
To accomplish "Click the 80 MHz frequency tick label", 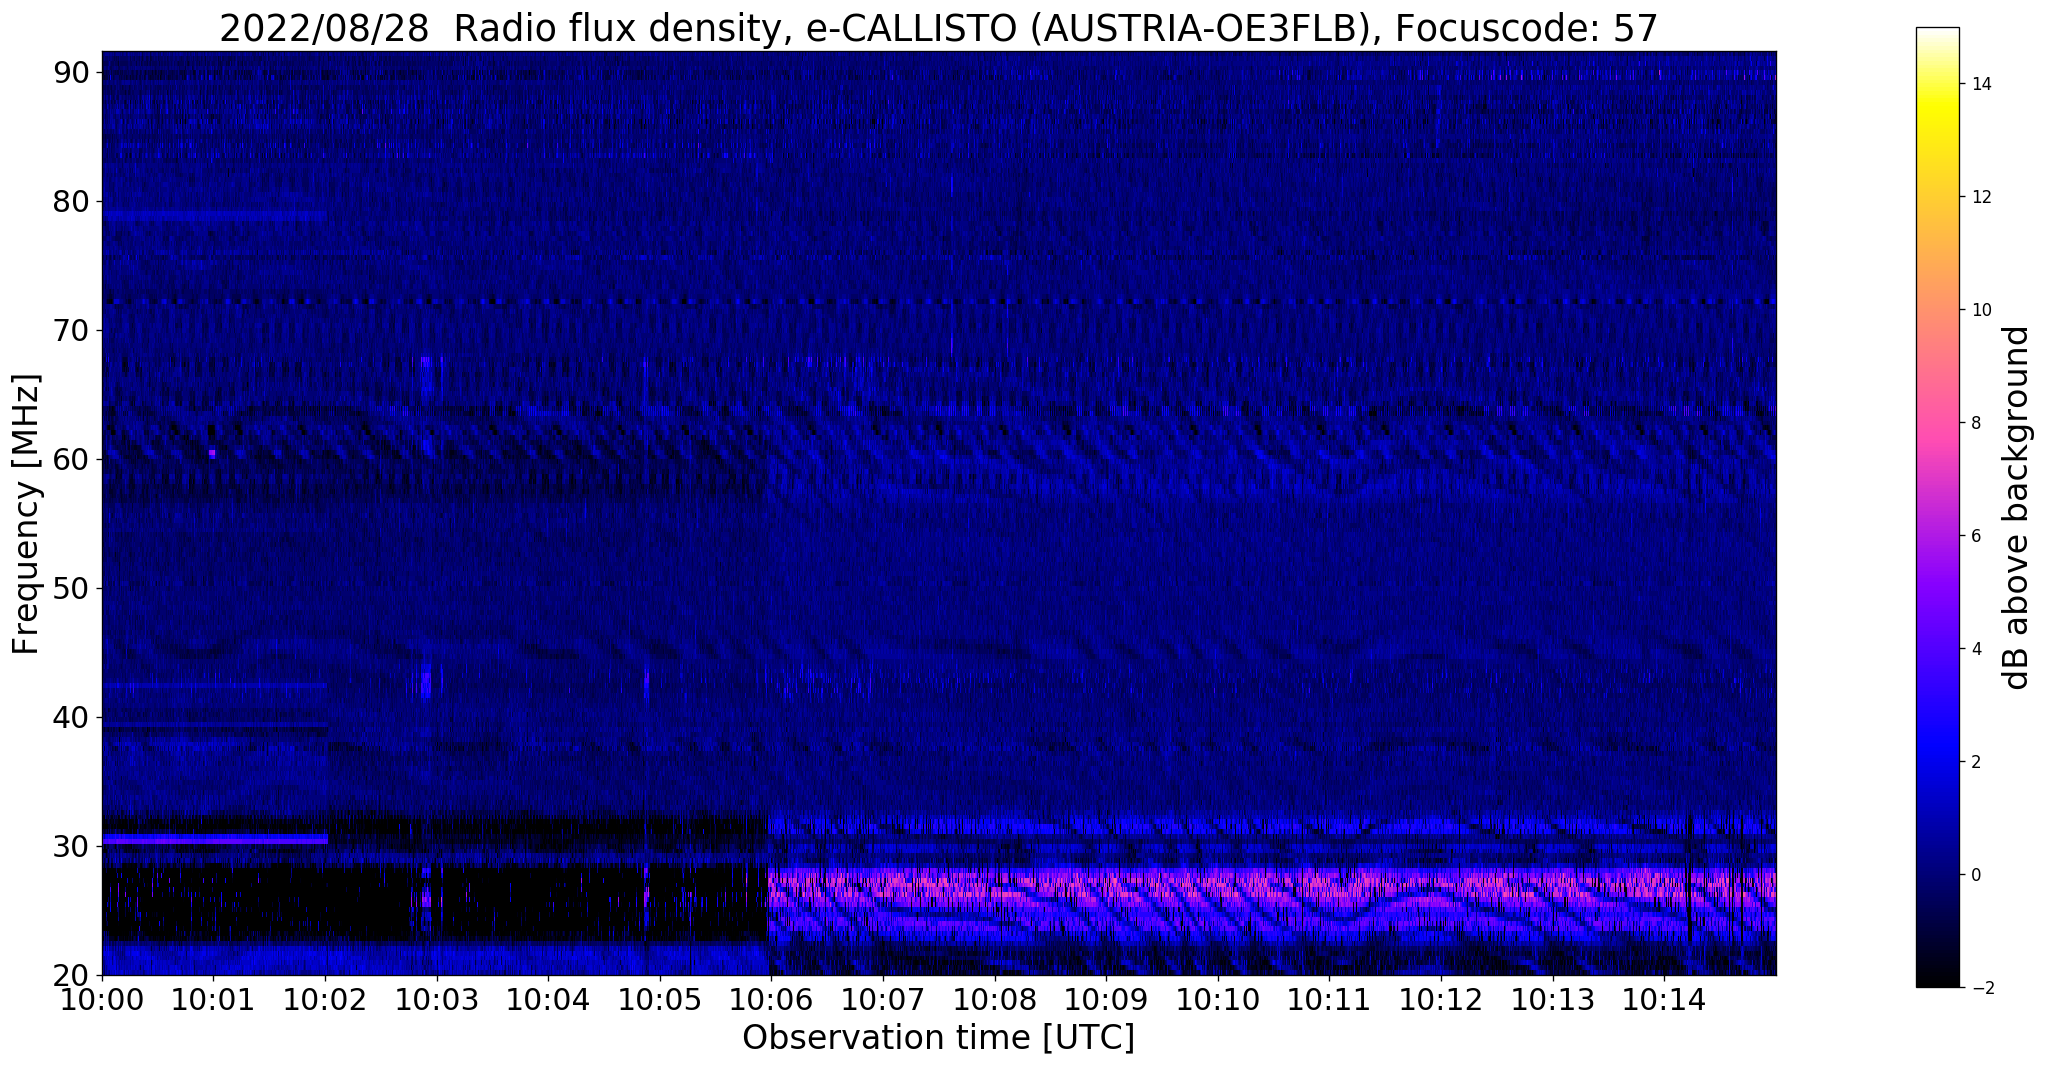I will pyautogui.click(x=71, y=201).
